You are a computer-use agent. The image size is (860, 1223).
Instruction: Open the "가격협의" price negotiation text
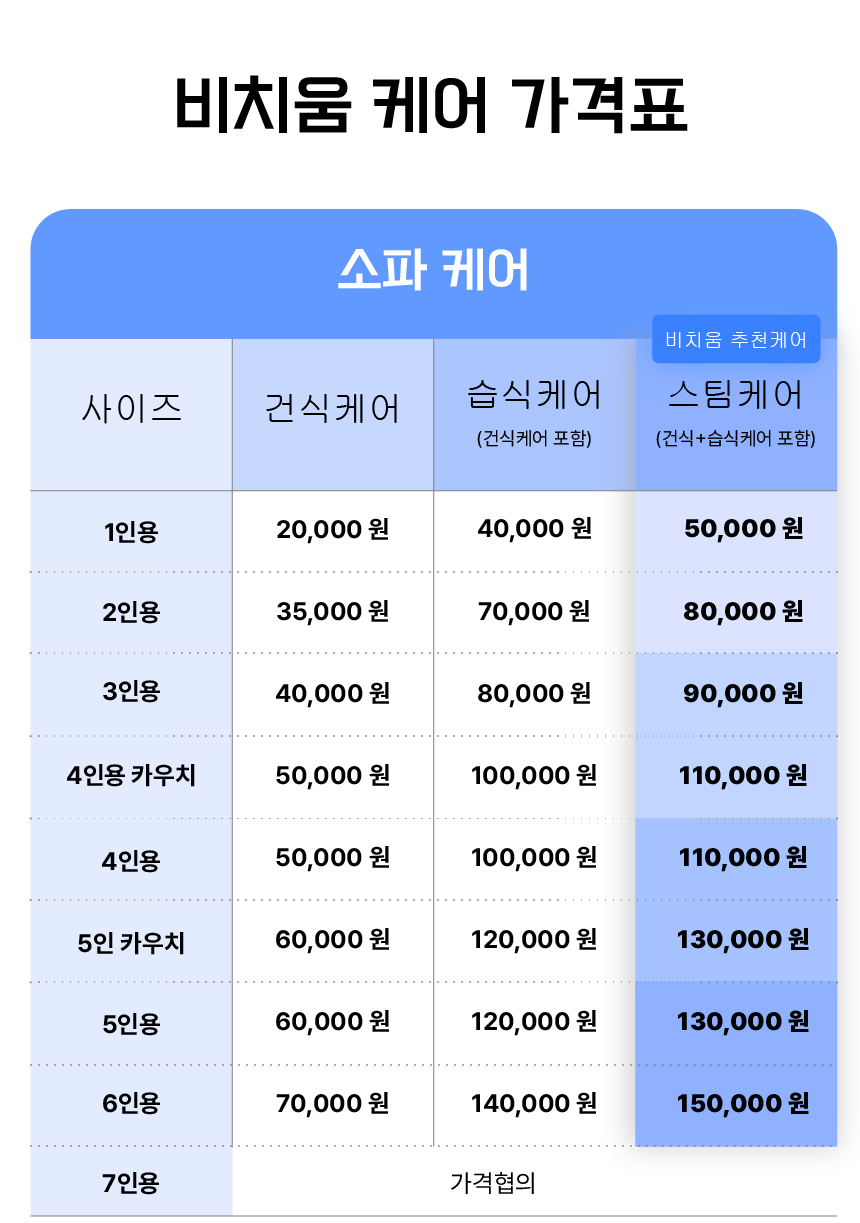pyautogui.click(x=493, y=1184)
